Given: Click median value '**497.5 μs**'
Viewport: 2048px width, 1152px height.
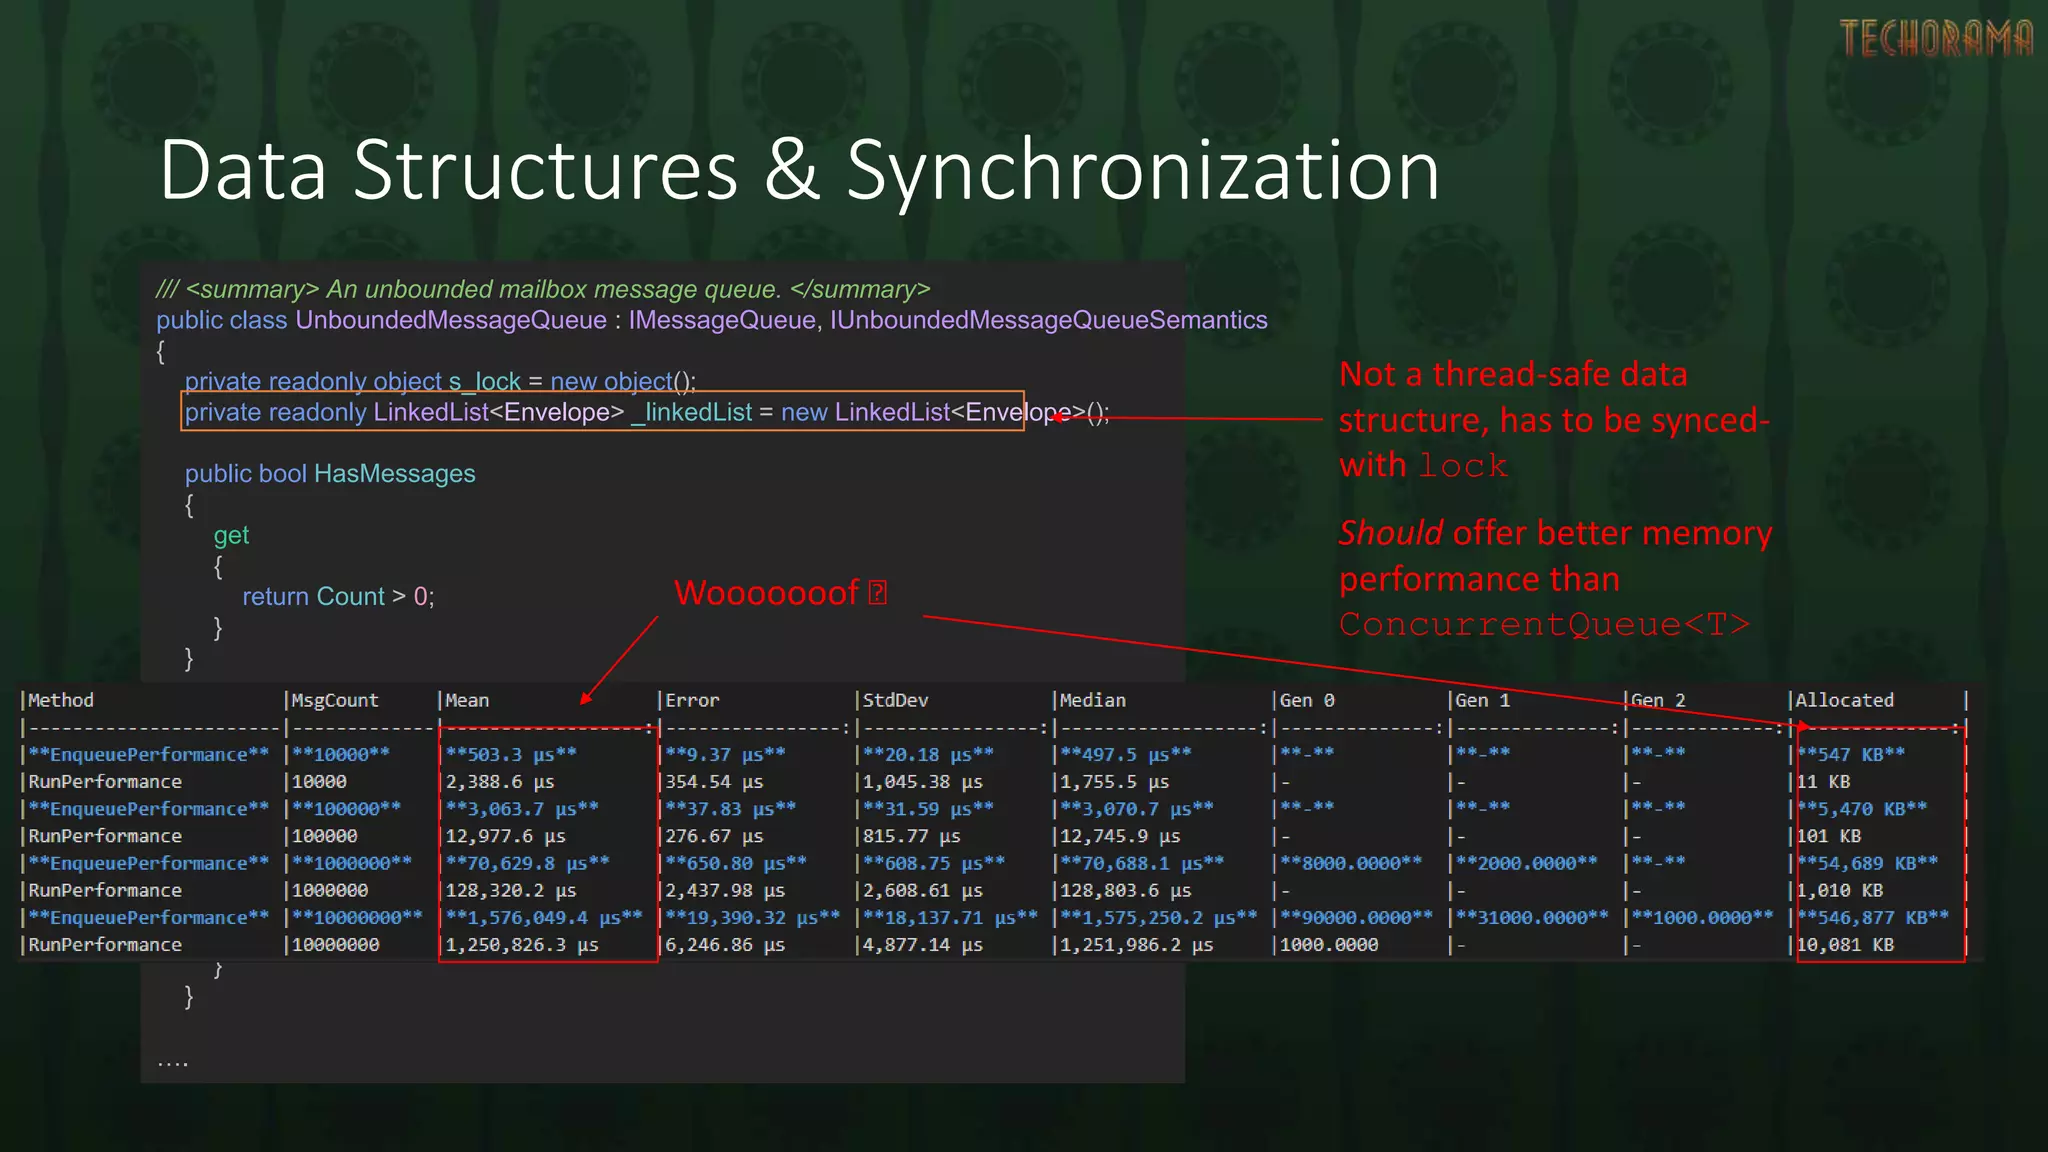Looking at the screenshot, I should pyautogui.click(x=1126, y=754).
